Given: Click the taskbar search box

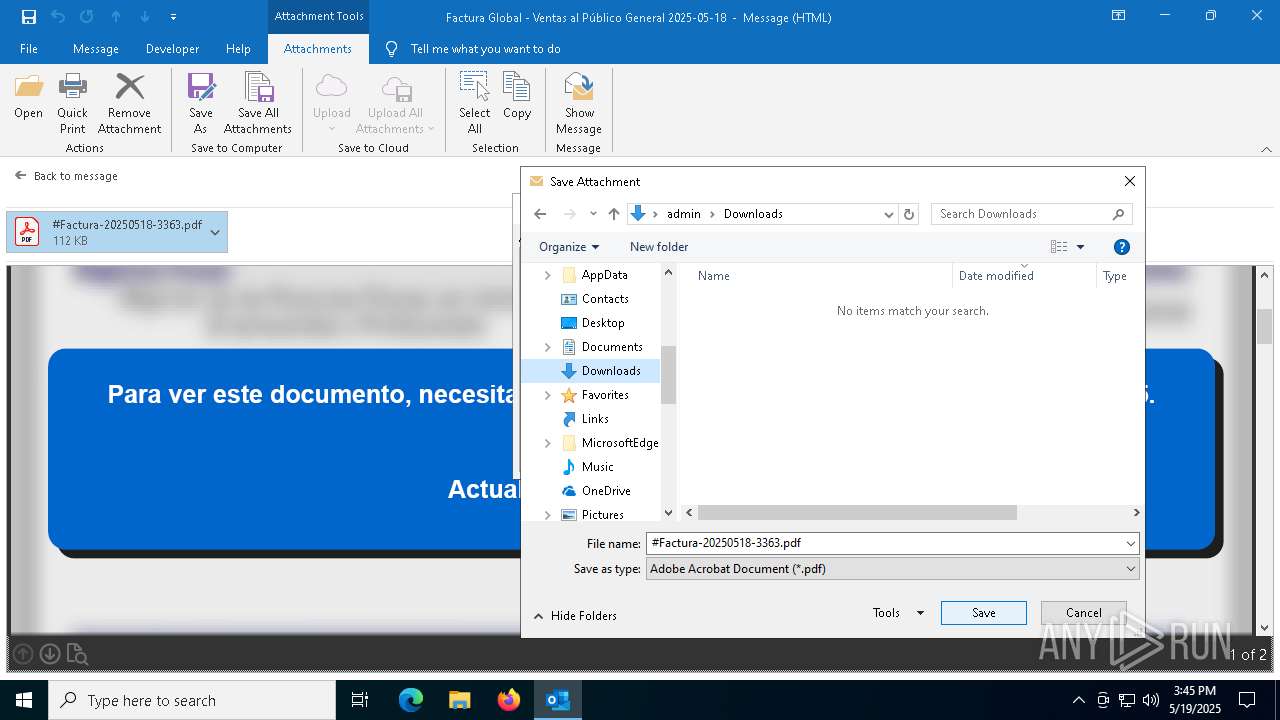Looking at the screenshot, I should coord(192,700).
